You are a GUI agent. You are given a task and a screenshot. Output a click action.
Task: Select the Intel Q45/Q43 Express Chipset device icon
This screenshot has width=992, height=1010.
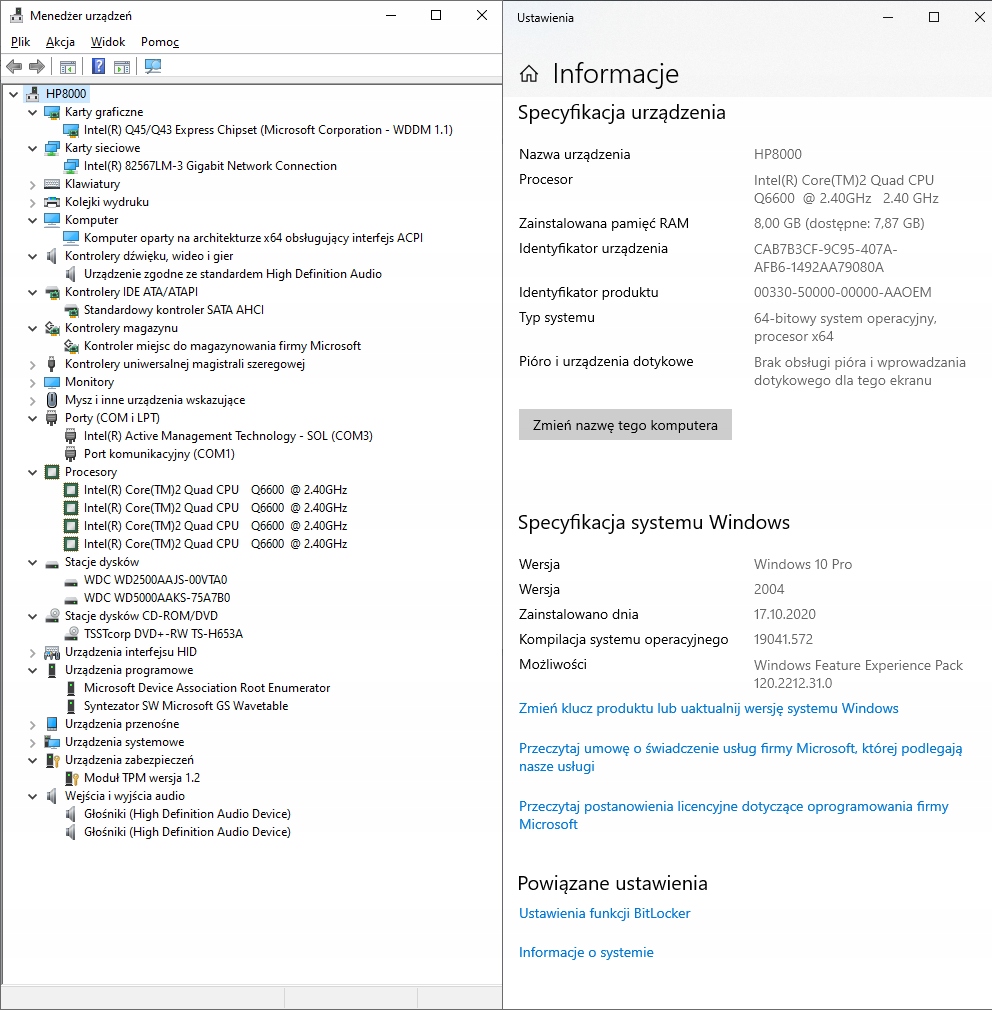pos(71,130)
